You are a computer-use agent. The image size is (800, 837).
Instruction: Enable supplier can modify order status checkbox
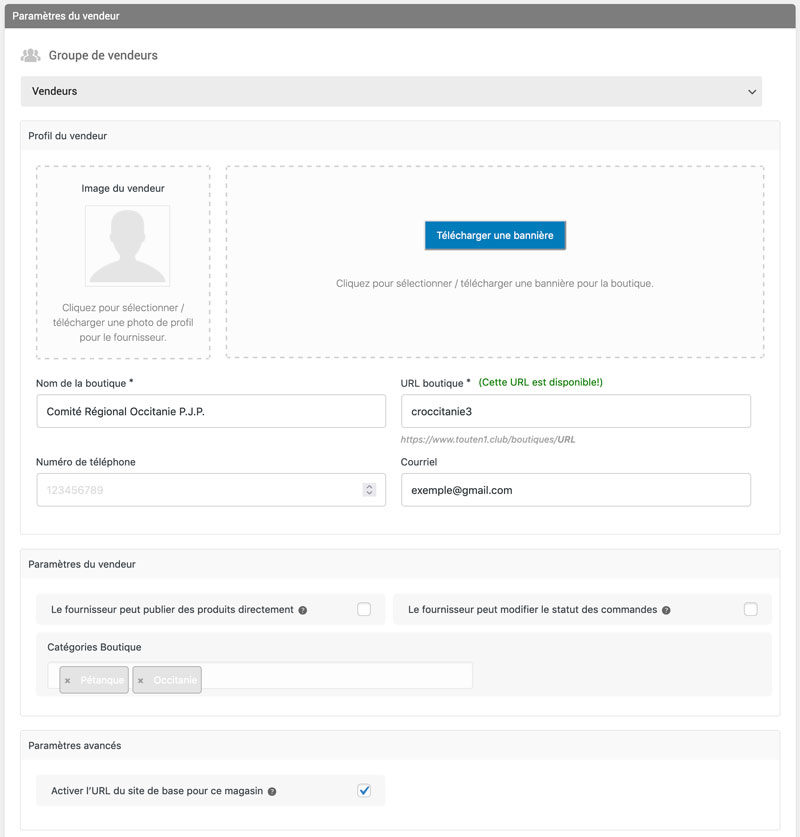[750, 609]
